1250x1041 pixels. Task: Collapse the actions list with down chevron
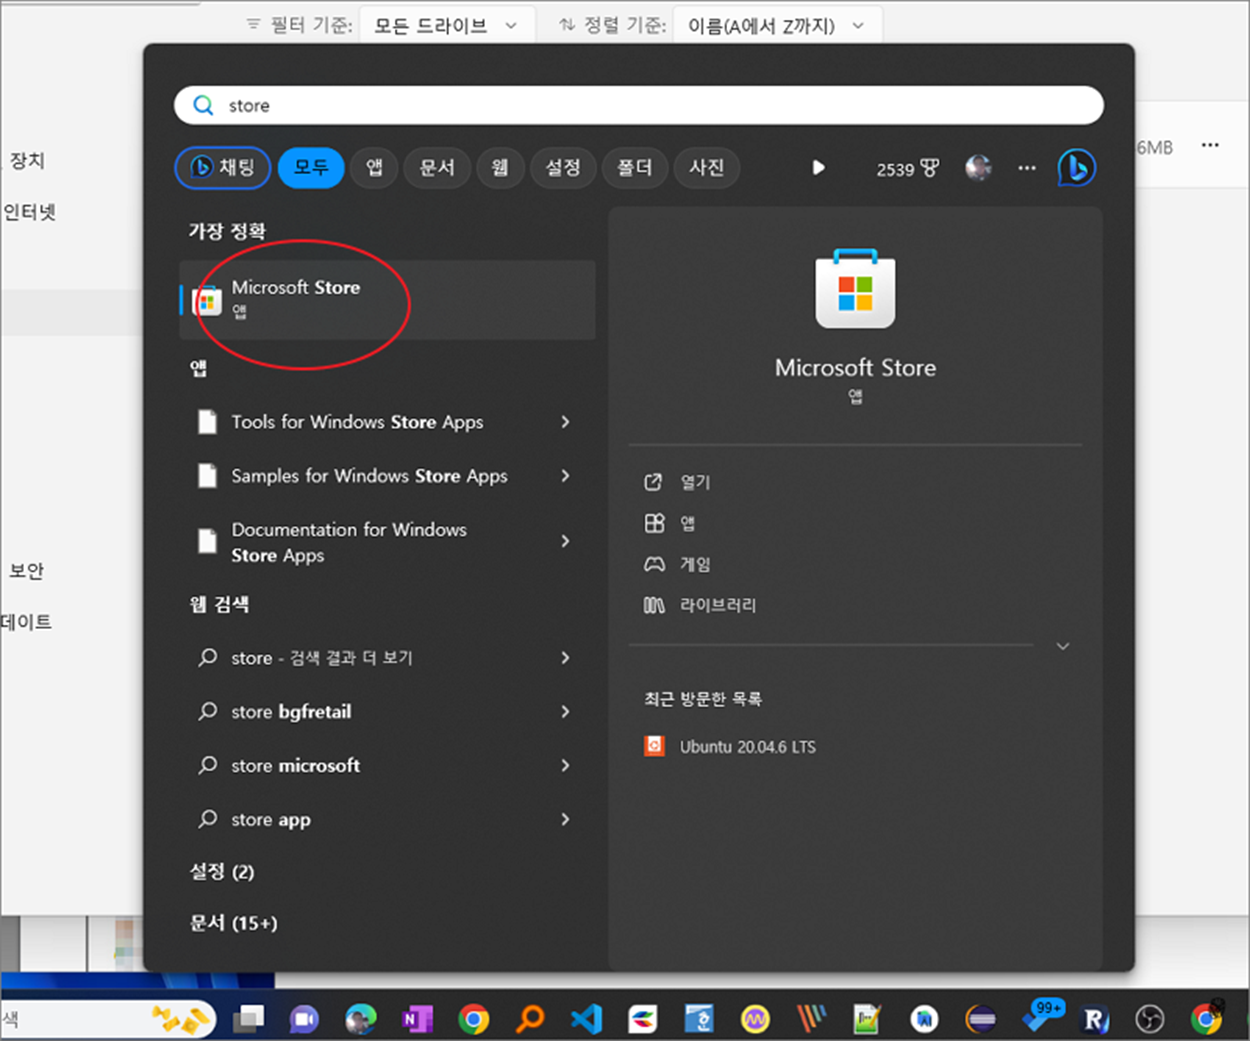(1063, 646)
